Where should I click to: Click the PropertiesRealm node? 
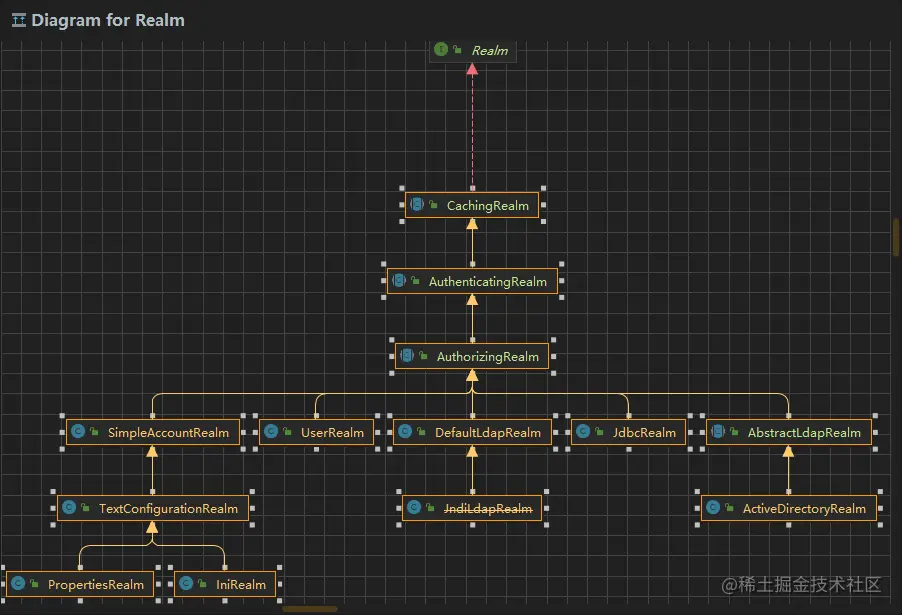(x=80, y=585)
